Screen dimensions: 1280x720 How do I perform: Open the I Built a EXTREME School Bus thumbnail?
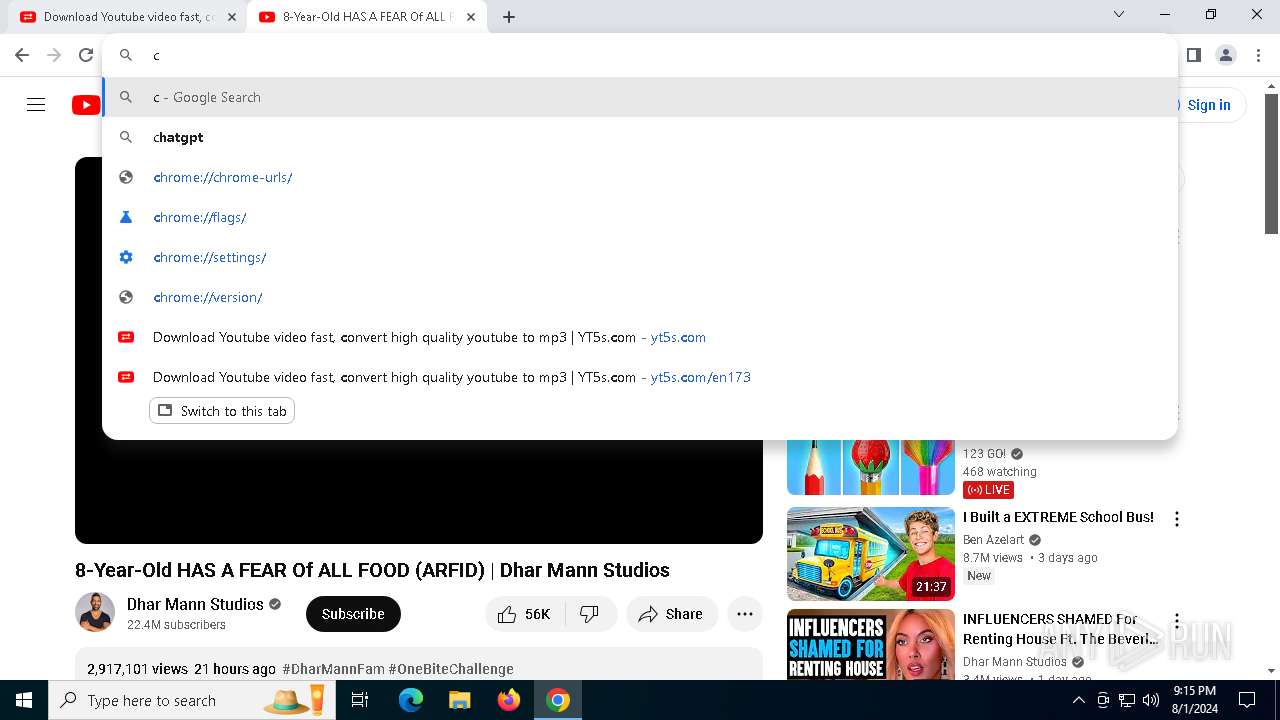click(x=871, y=554)
